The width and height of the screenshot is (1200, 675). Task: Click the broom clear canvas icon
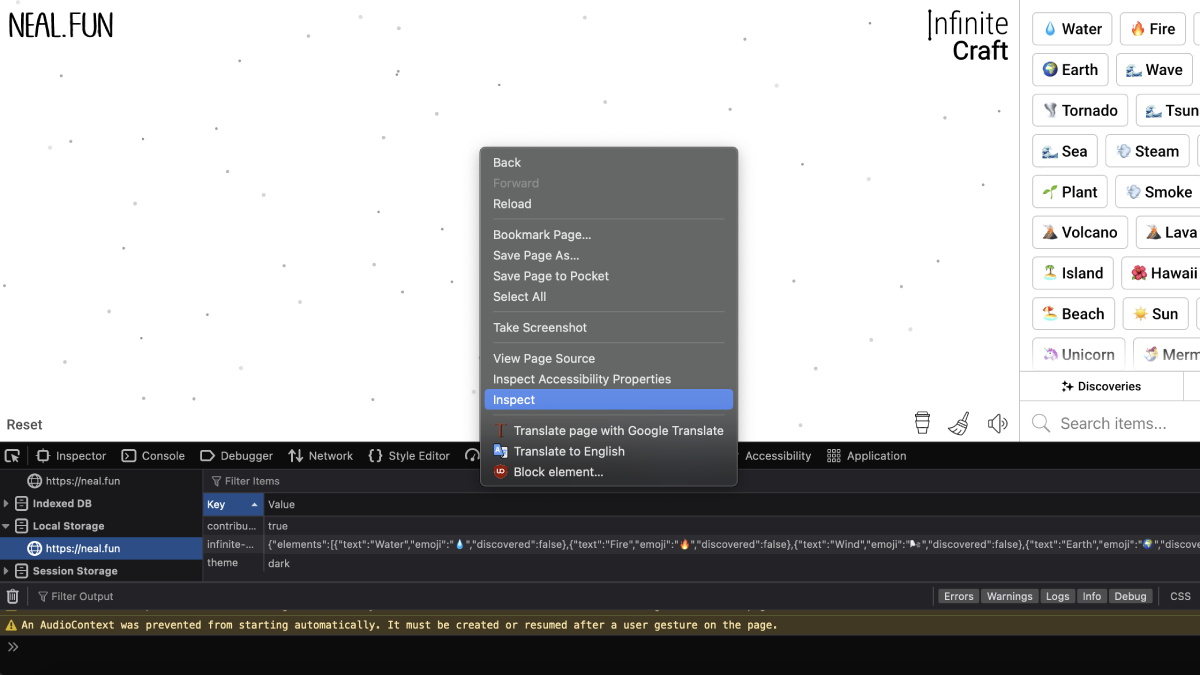click(x=959, y=423)
